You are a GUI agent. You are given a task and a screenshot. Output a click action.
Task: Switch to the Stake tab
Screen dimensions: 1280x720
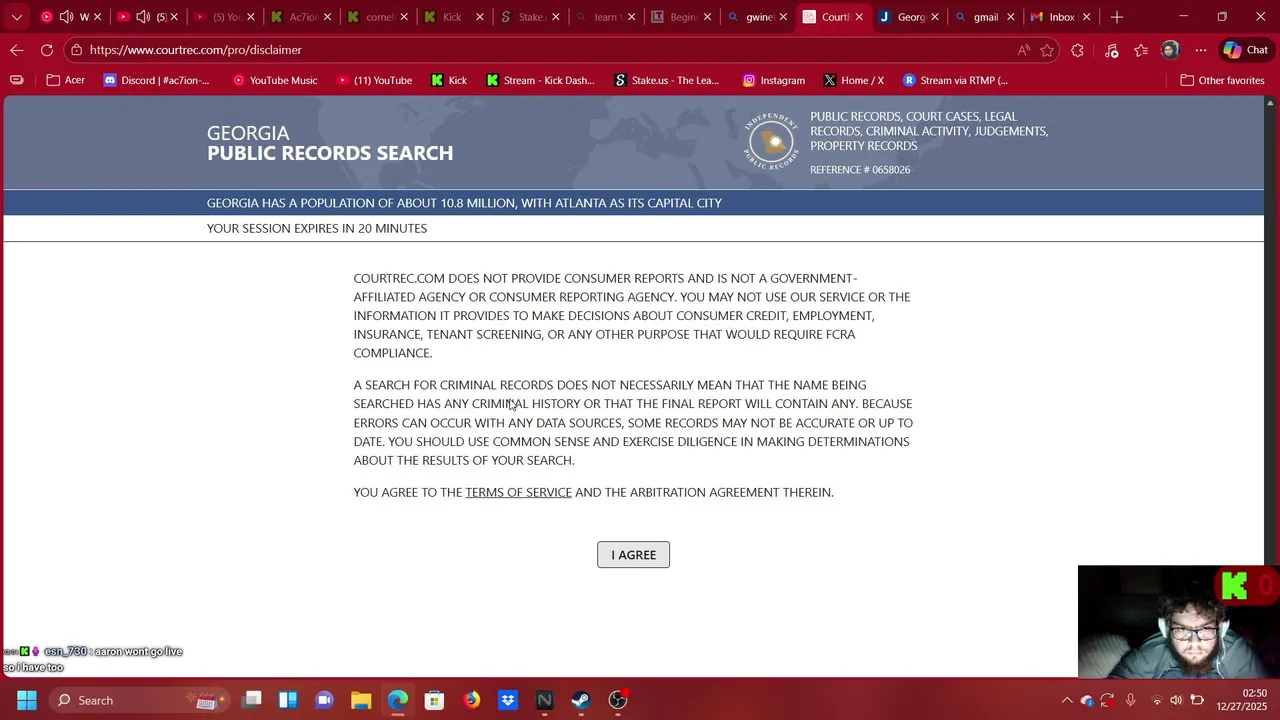pyautogui.click(x=528, y=17)
